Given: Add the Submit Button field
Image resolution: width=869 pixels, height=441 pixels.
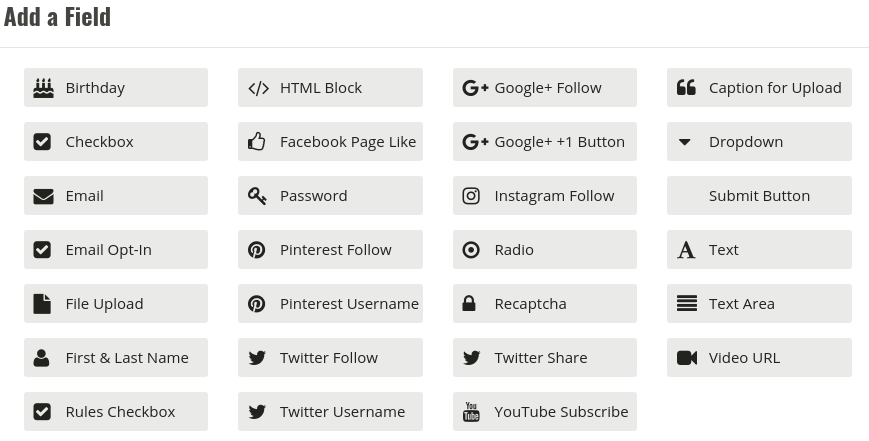Looking at the screenshot, I should pos(759,196).
